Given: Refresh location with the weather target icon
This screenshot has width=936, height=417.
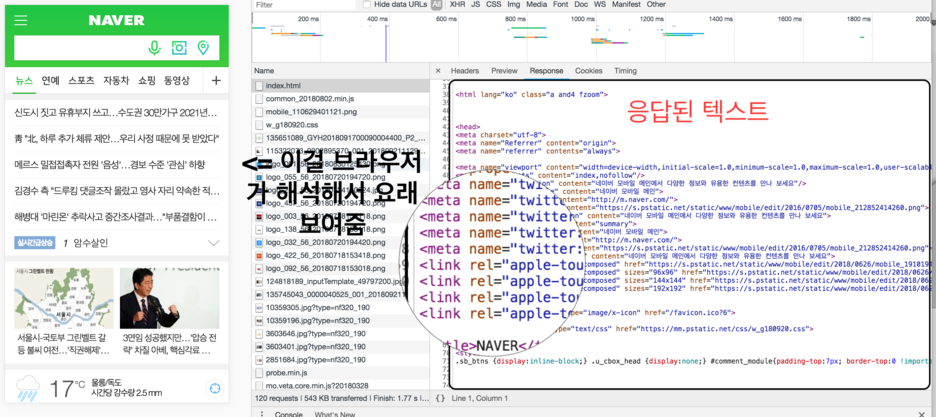Looking at the screenshot, I should [215, 388].
